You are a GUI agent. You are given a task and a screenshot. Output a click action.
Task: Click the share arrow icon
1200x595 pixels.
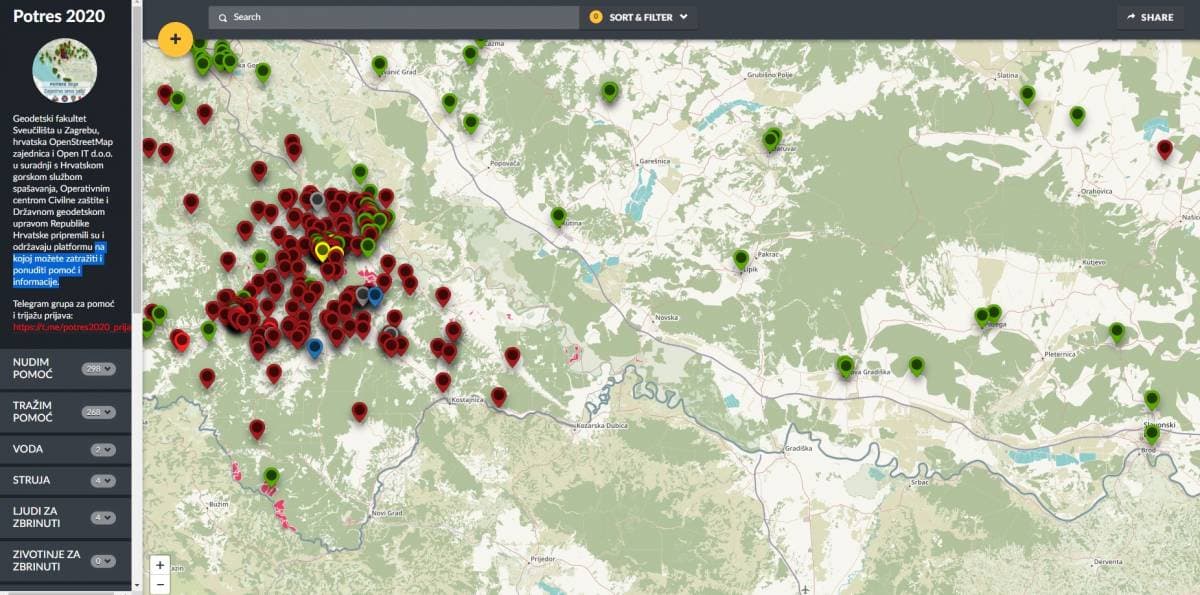point(1131,17)
